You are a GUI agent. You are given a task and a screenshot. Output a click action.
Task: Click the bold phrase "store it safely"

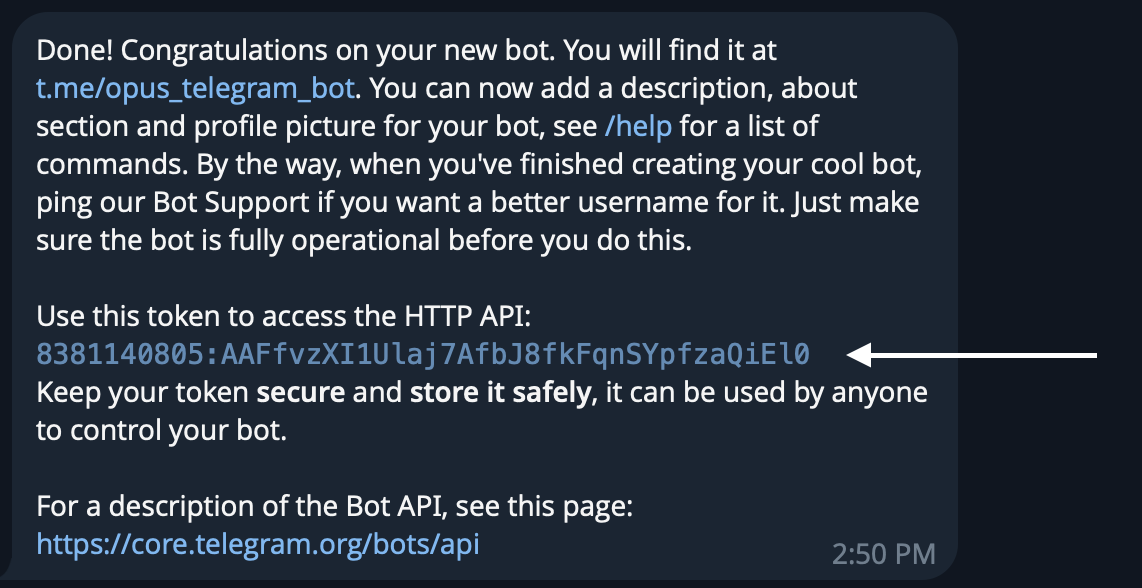[x=500, y=393]
